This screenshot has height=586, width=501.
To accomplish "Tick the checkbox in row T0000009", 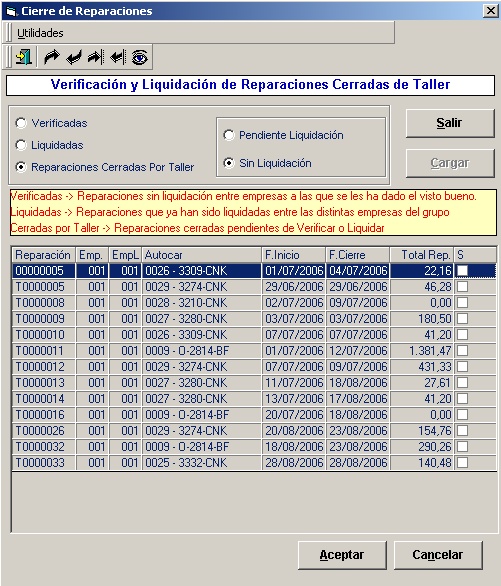I will pyautogui.click(x=463, y=318).
